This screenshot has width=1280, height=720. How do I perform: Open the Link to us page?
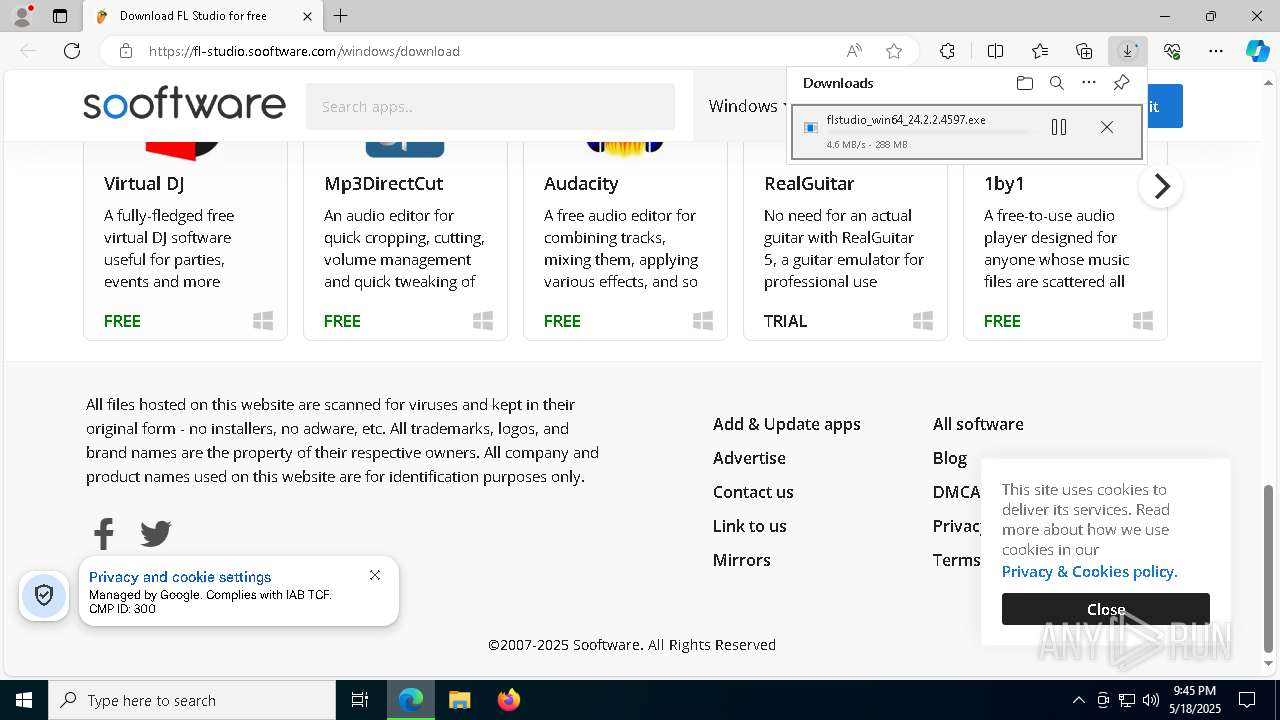pyautogui.click(x=750, y=526)
